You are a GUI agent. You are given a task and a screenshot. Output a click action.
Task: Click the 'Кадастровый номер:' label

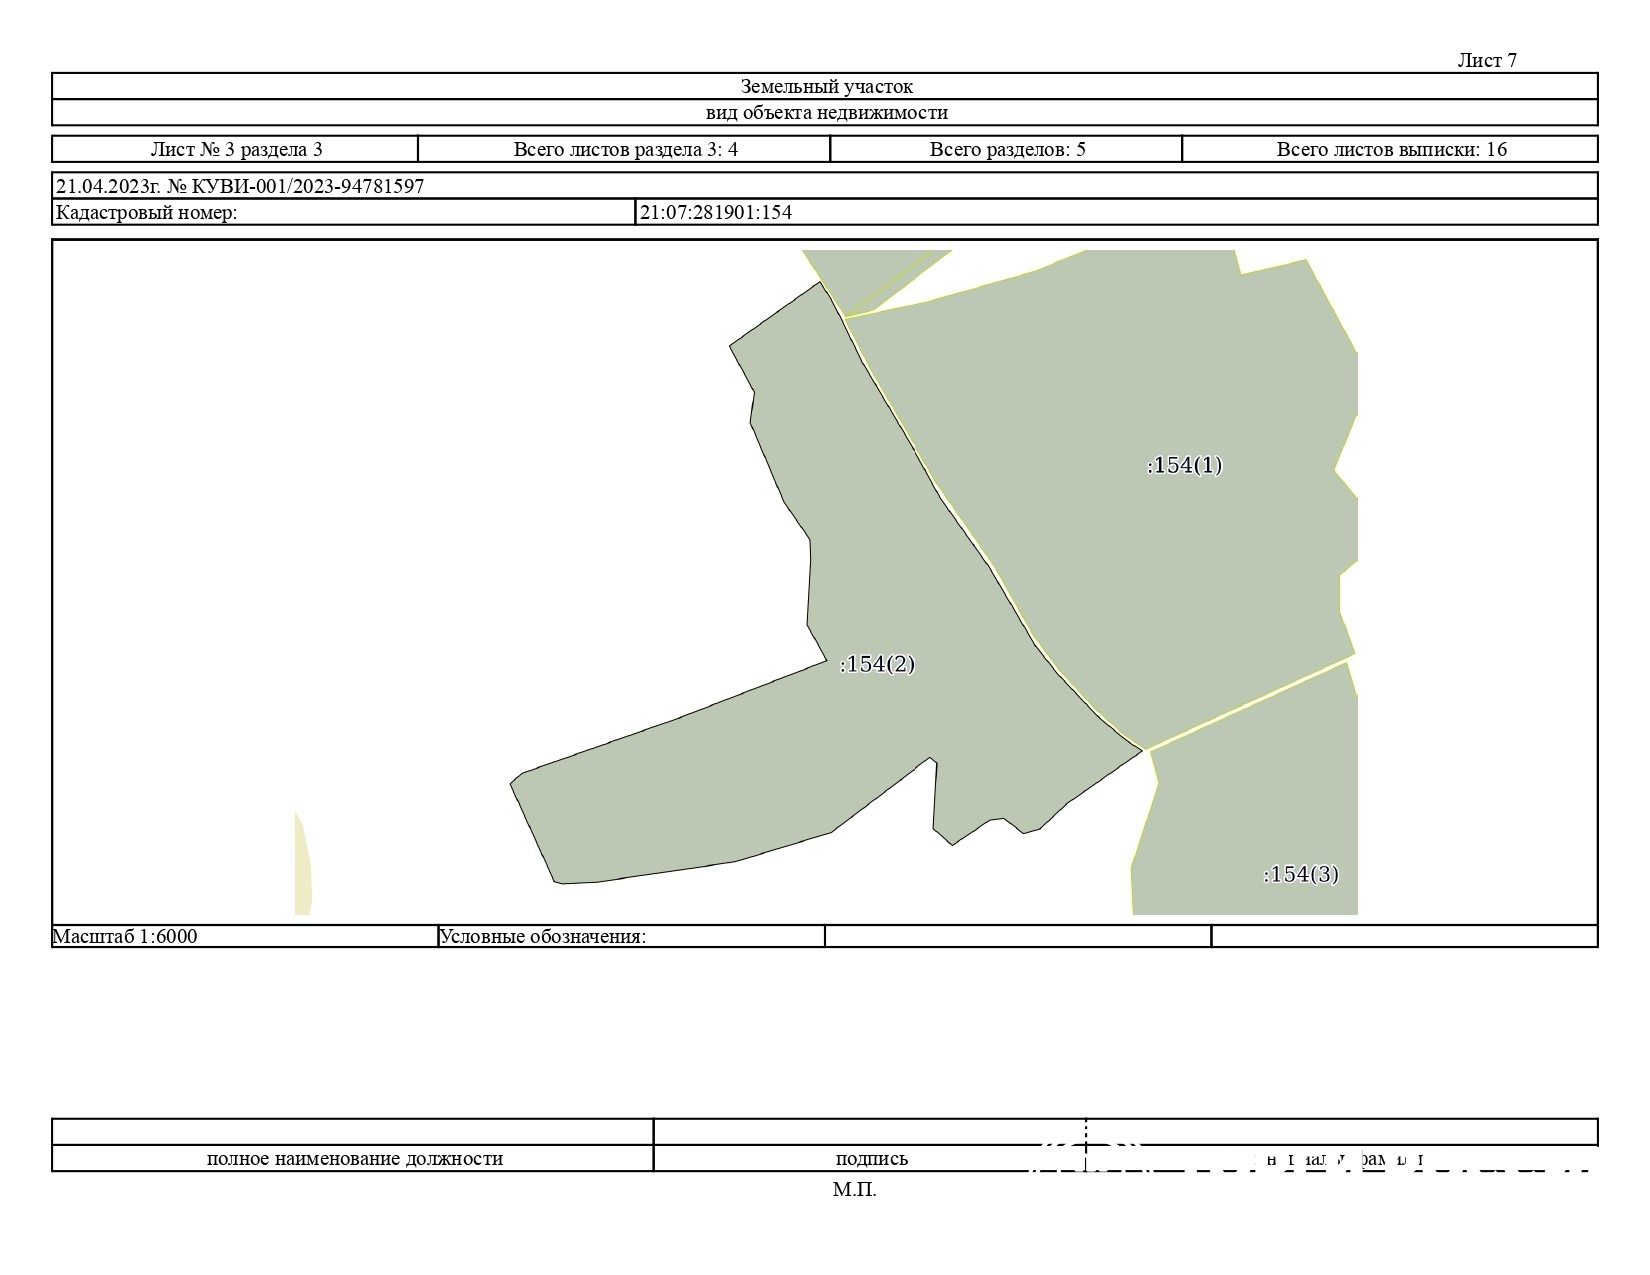click(x=146, y=212)
